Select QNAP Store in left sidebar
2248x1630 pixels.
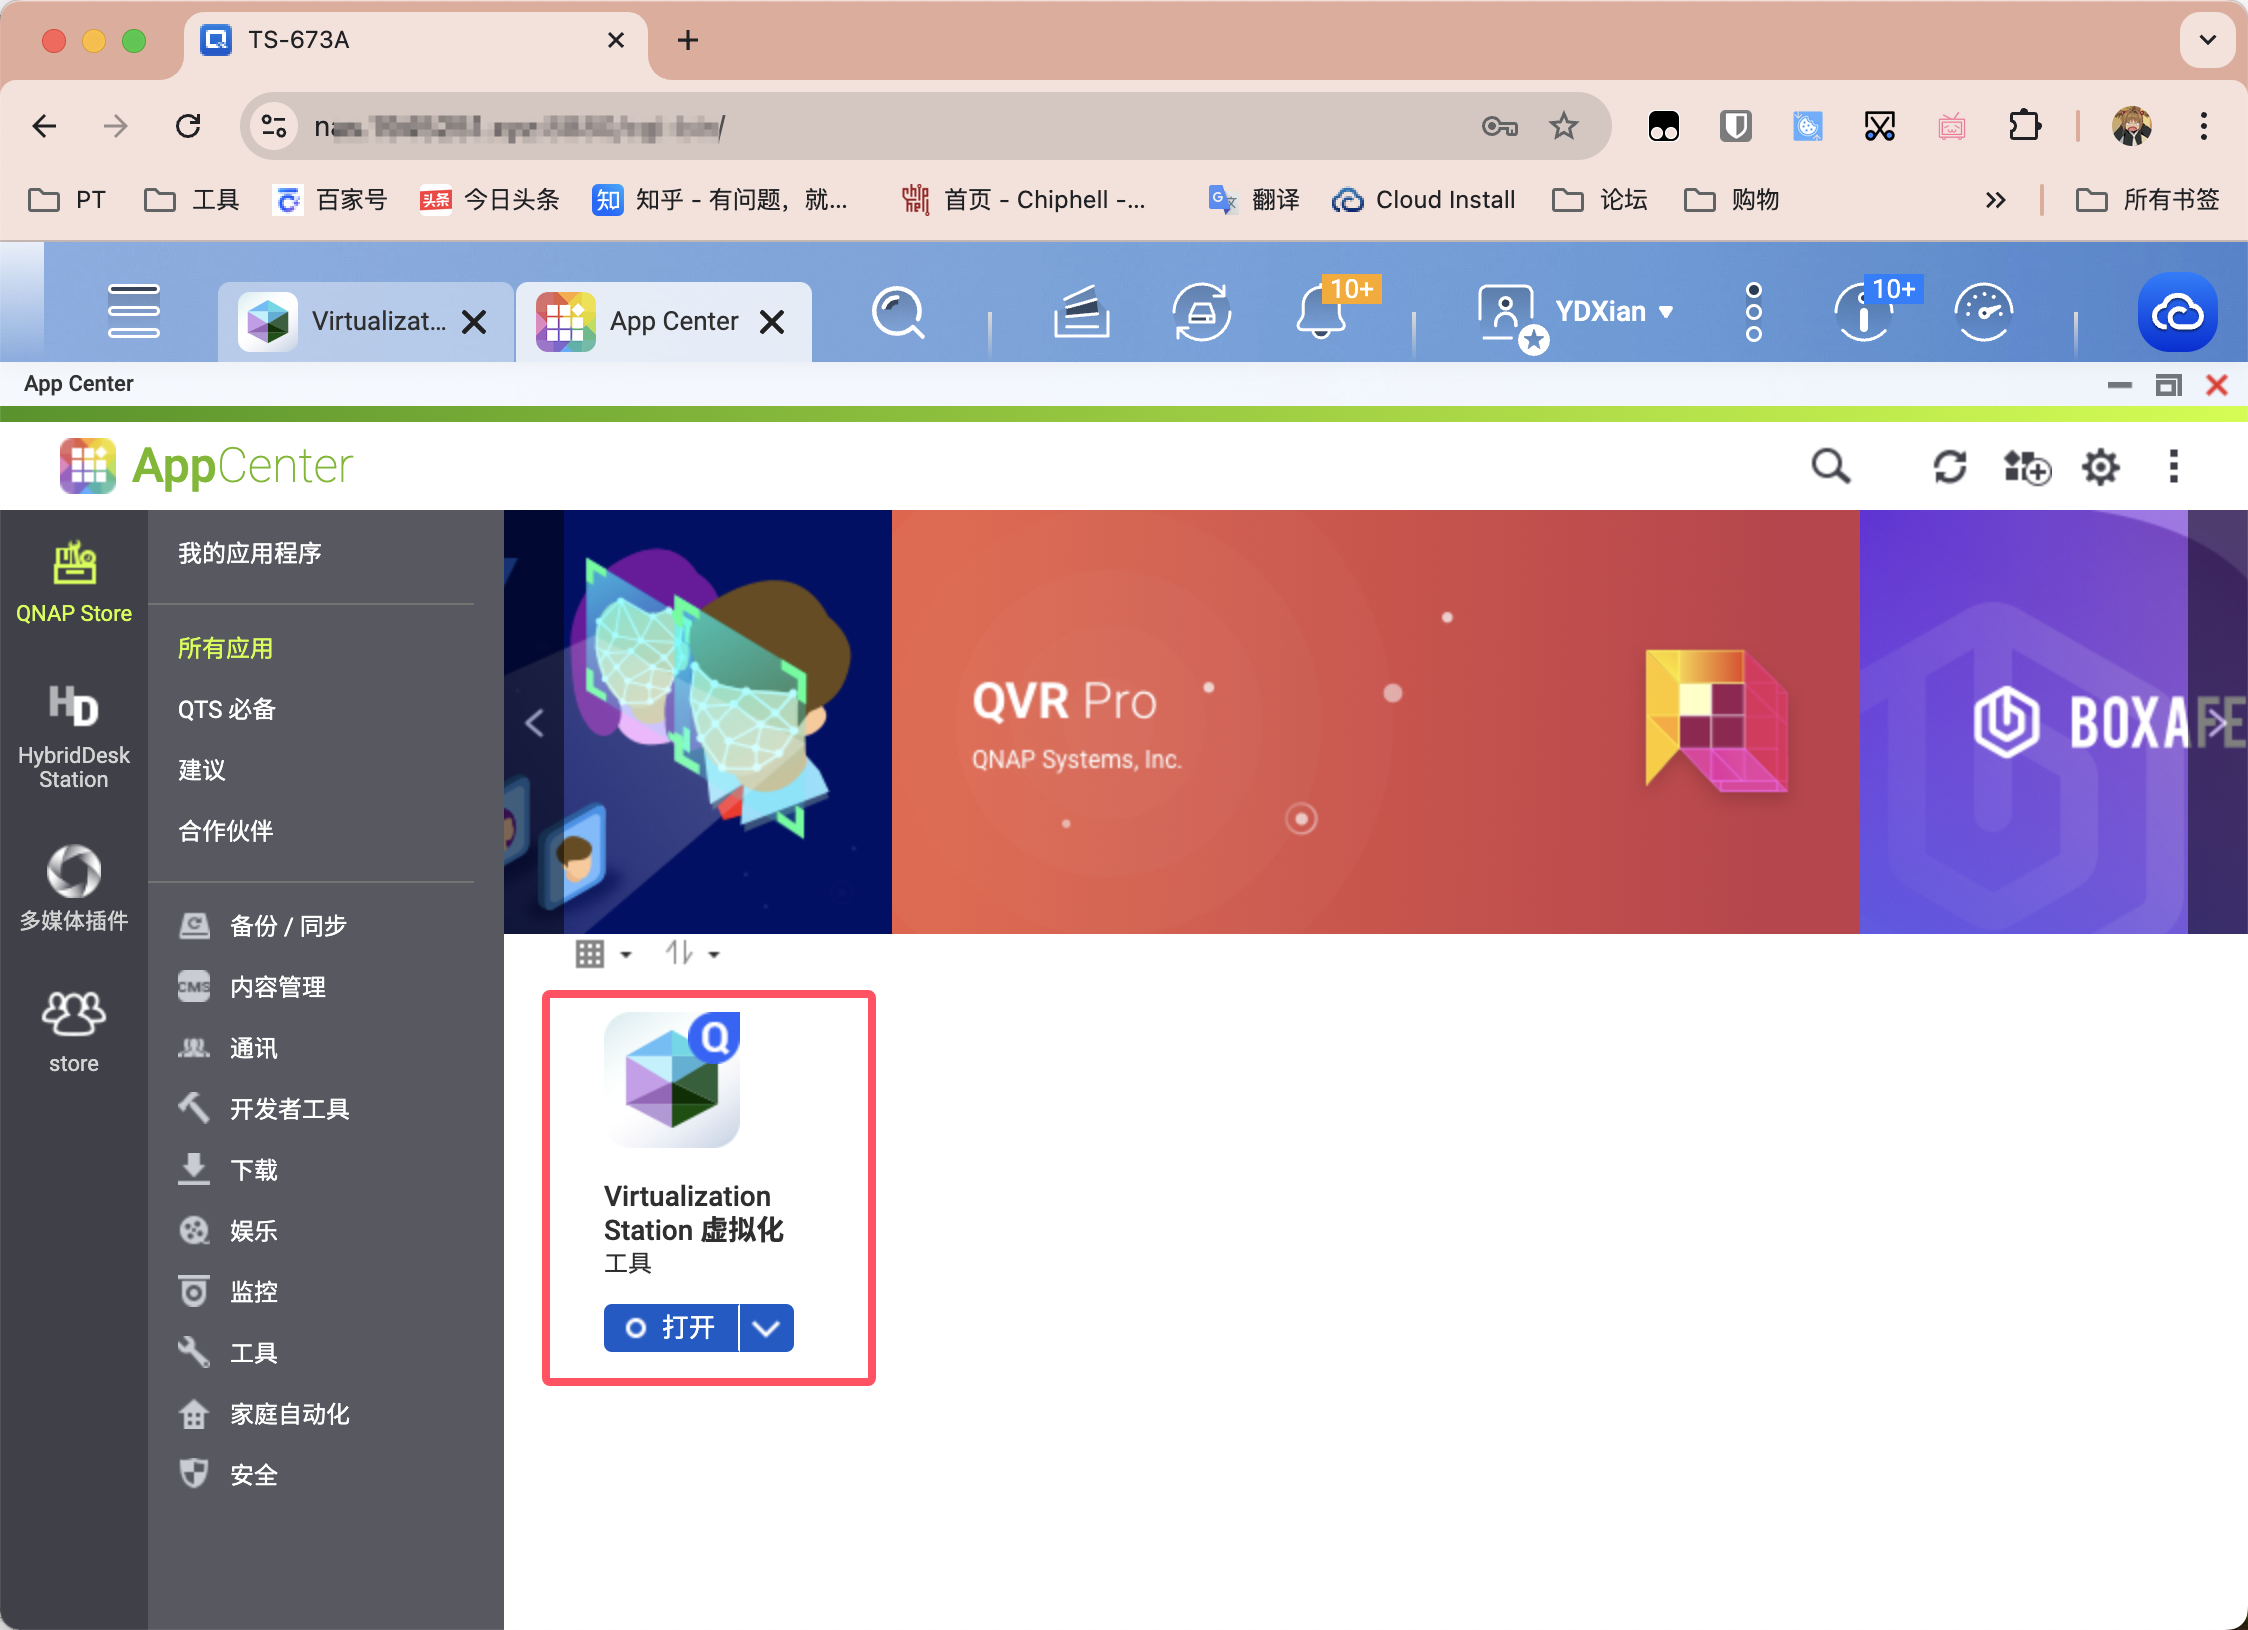point(74,582)
